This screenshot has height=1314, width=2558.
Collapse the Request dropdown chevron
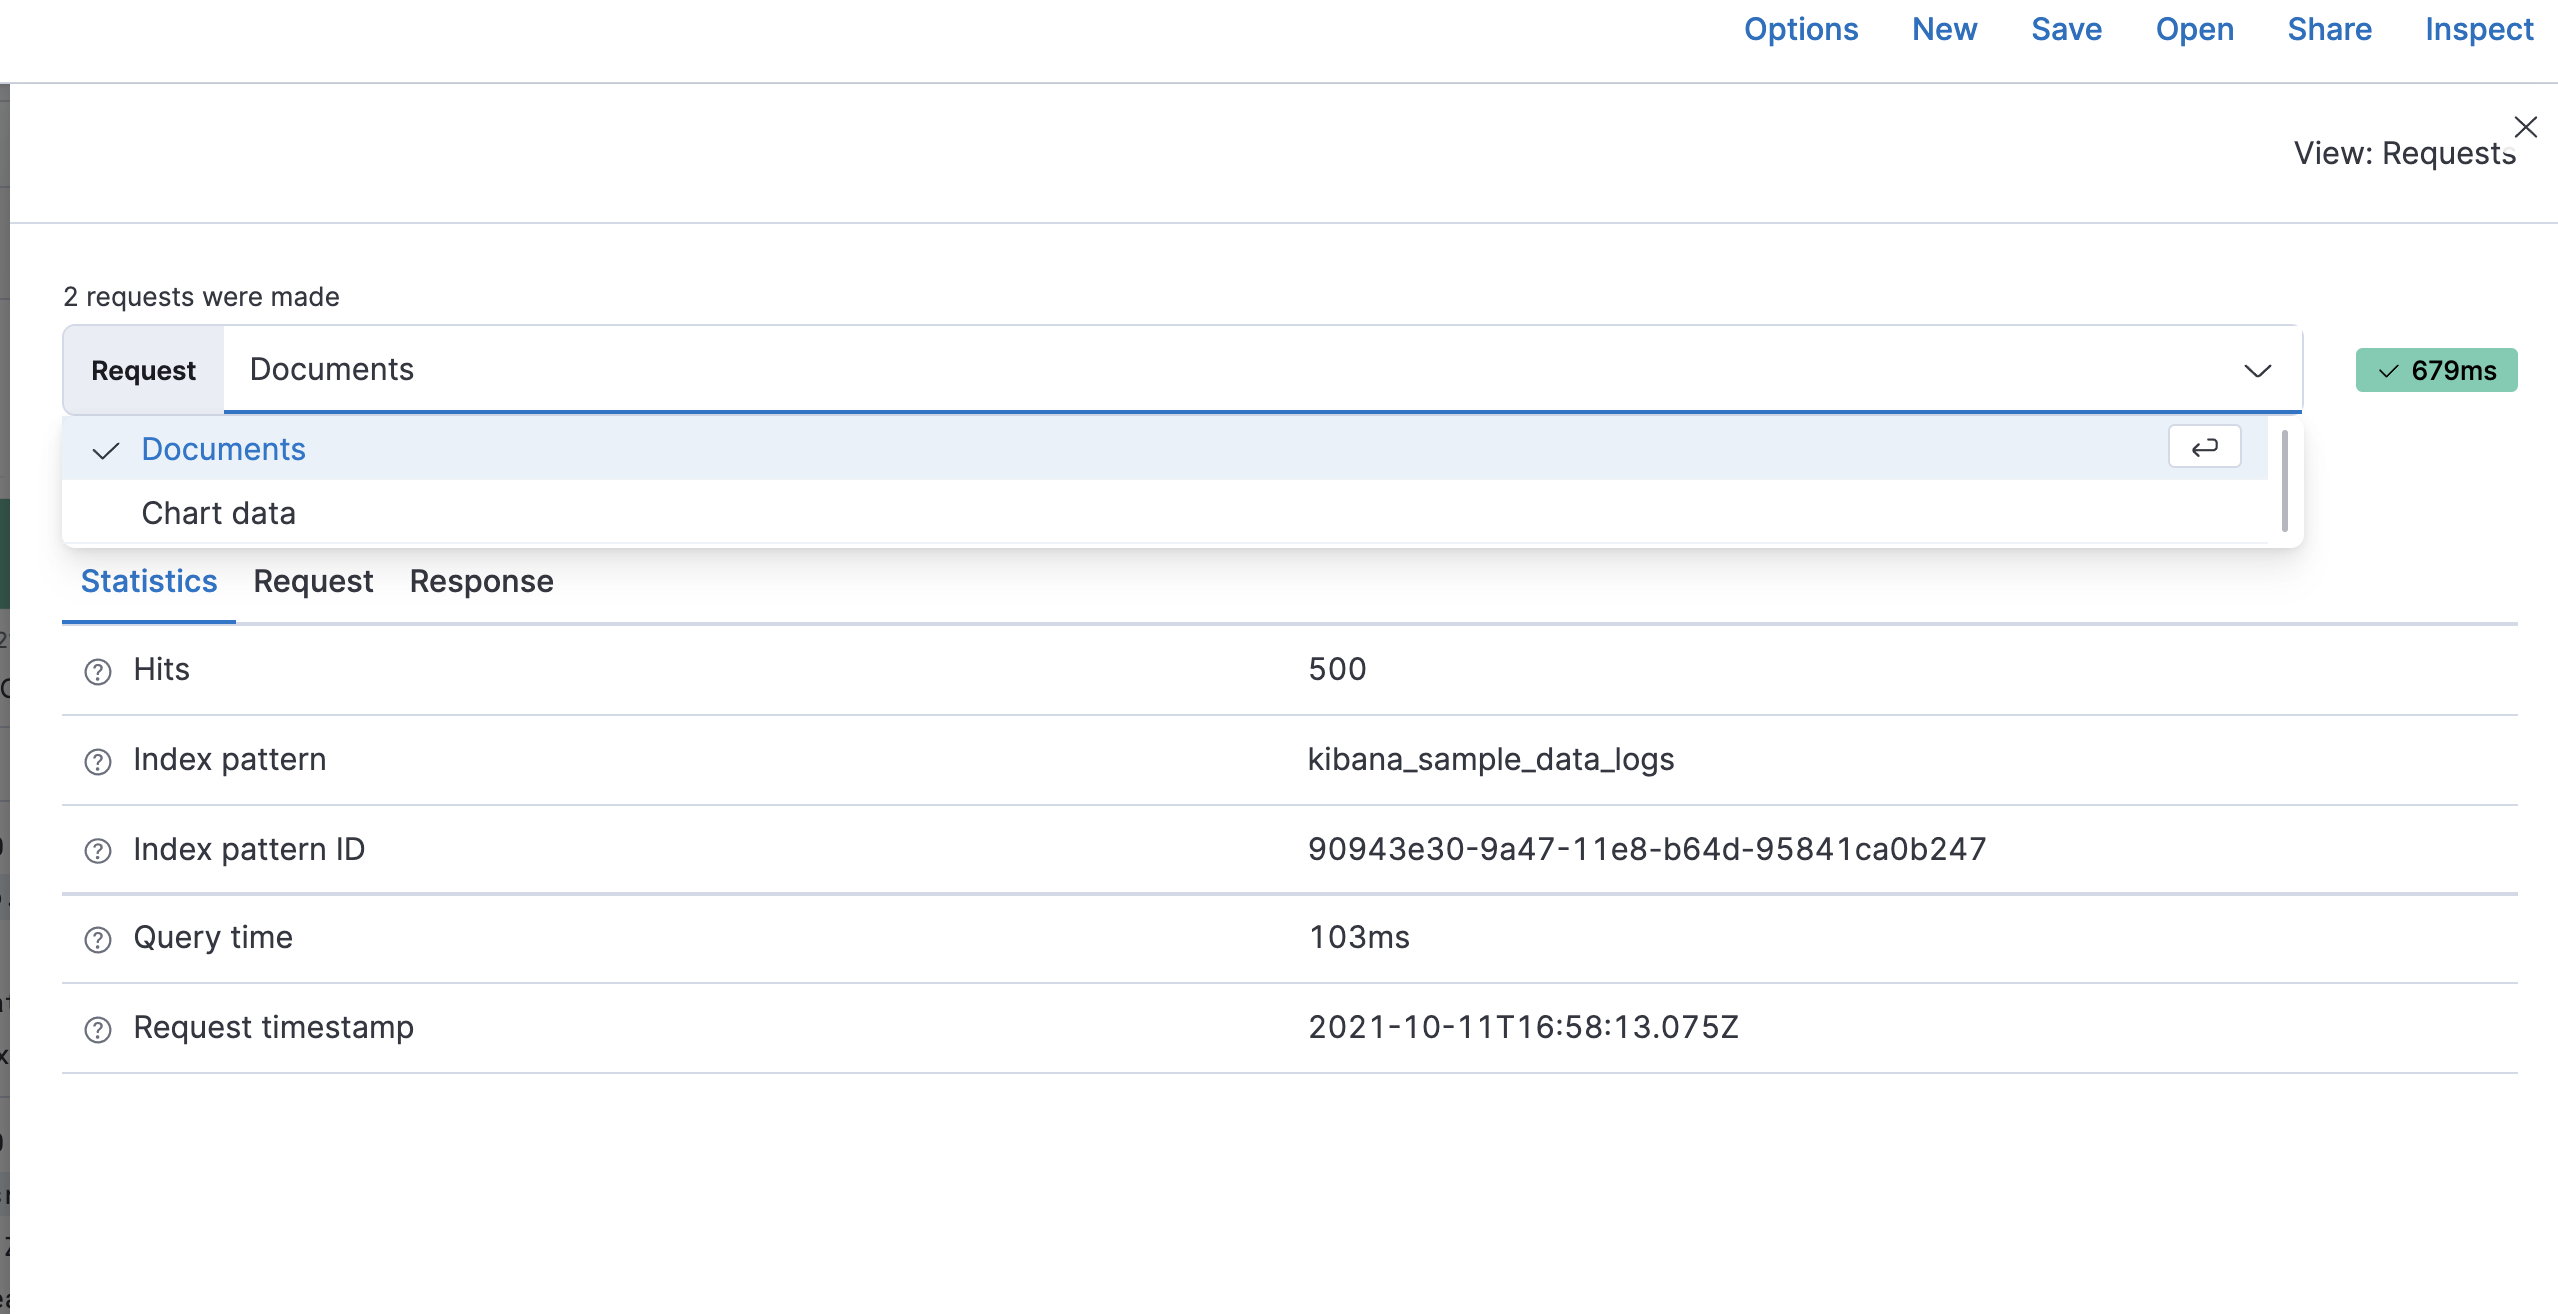[x=2257, y=371]
